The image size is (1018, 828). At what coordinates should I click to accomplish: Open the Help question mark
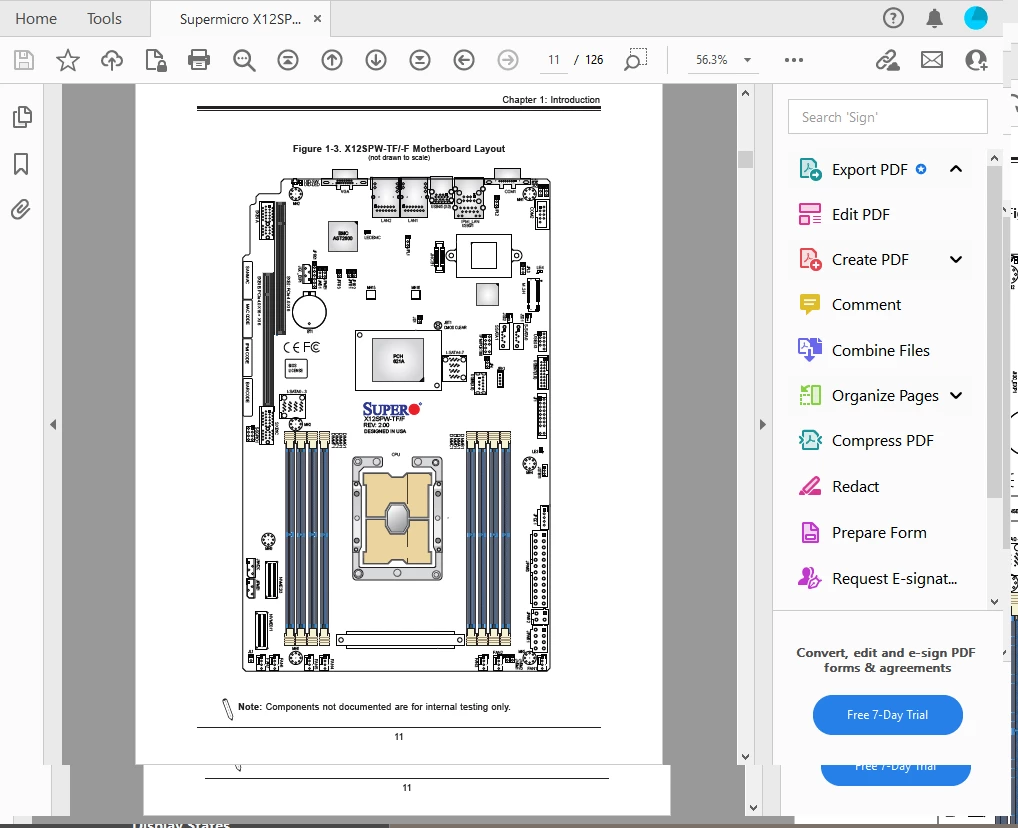pos(893,18)
